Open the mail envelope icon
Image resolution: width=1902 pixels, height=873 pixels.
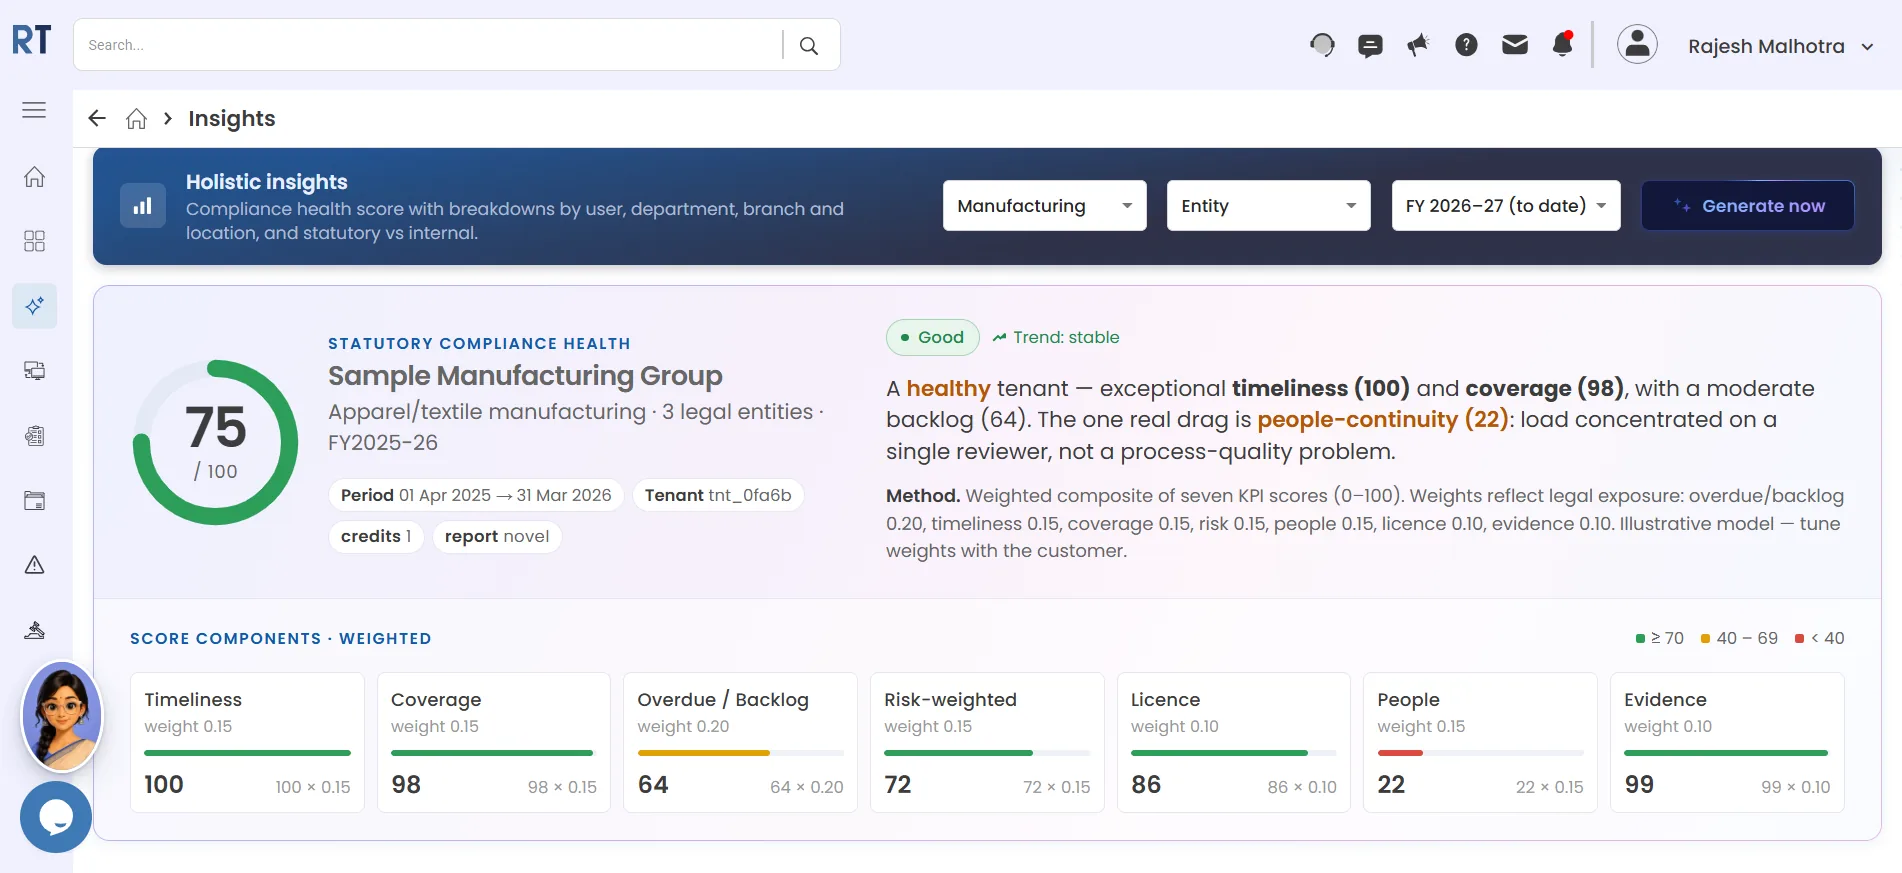[1515, 44]
